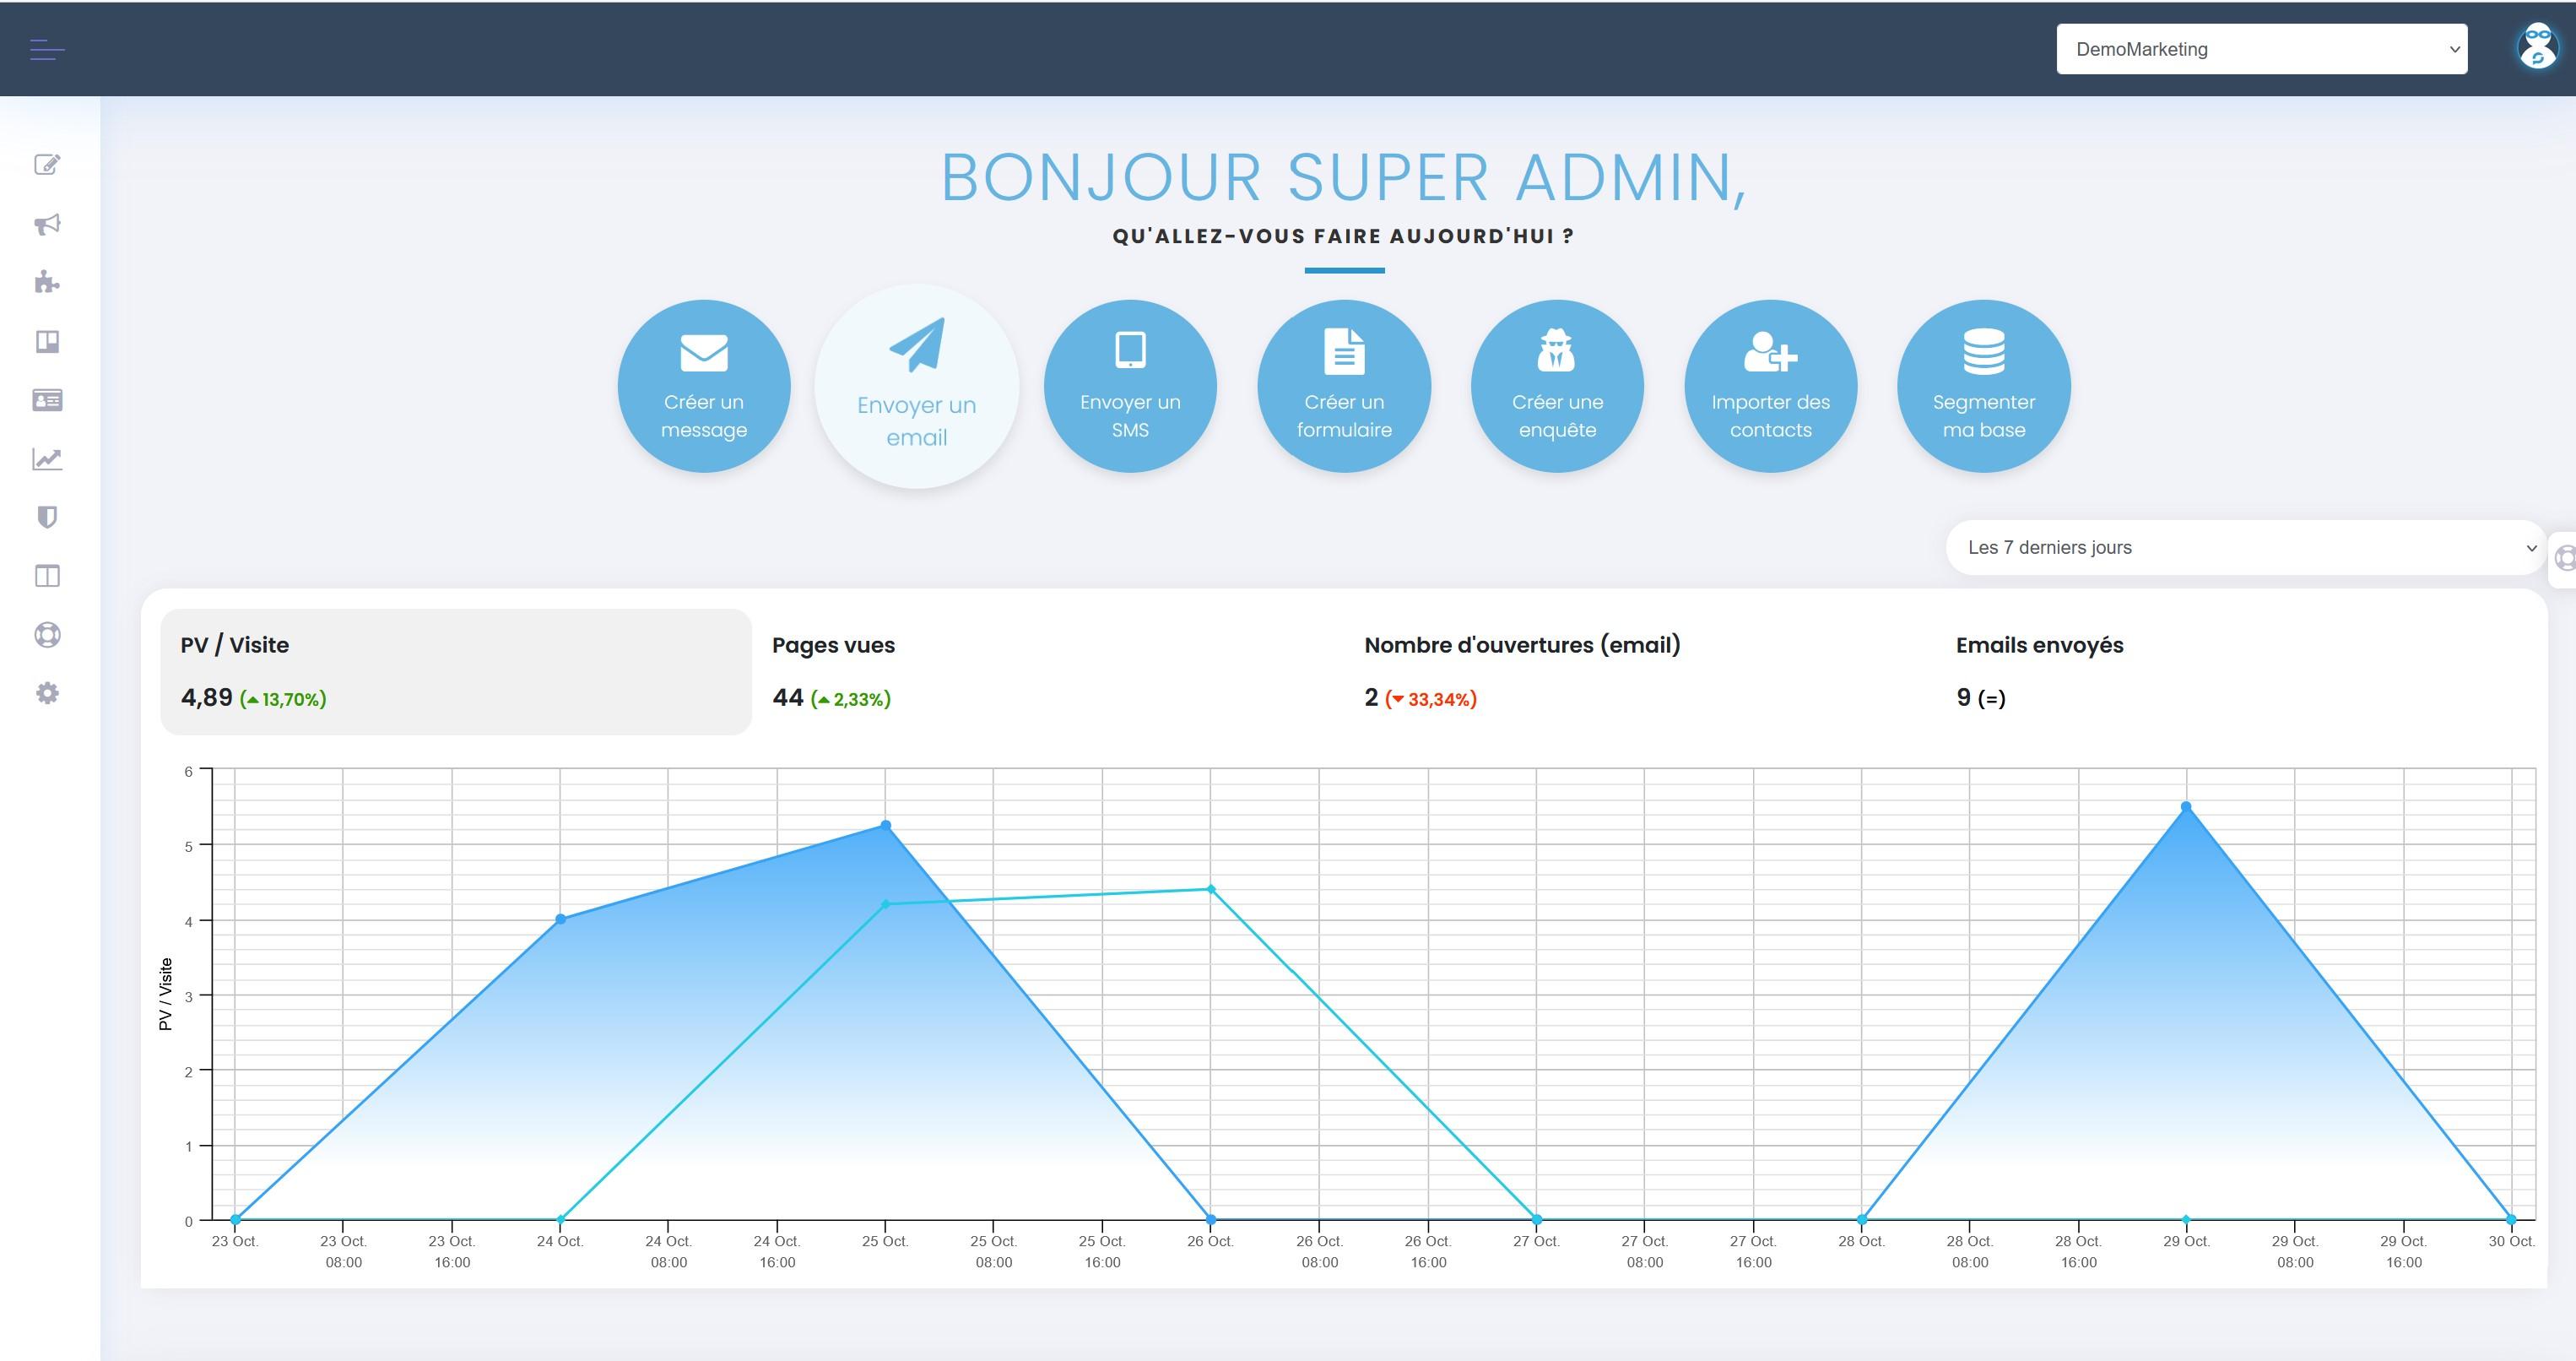Click the 29 Oct. peak data point
The height and width of the screenshot is (1361, 2576).
click(x=2186, y=807)
